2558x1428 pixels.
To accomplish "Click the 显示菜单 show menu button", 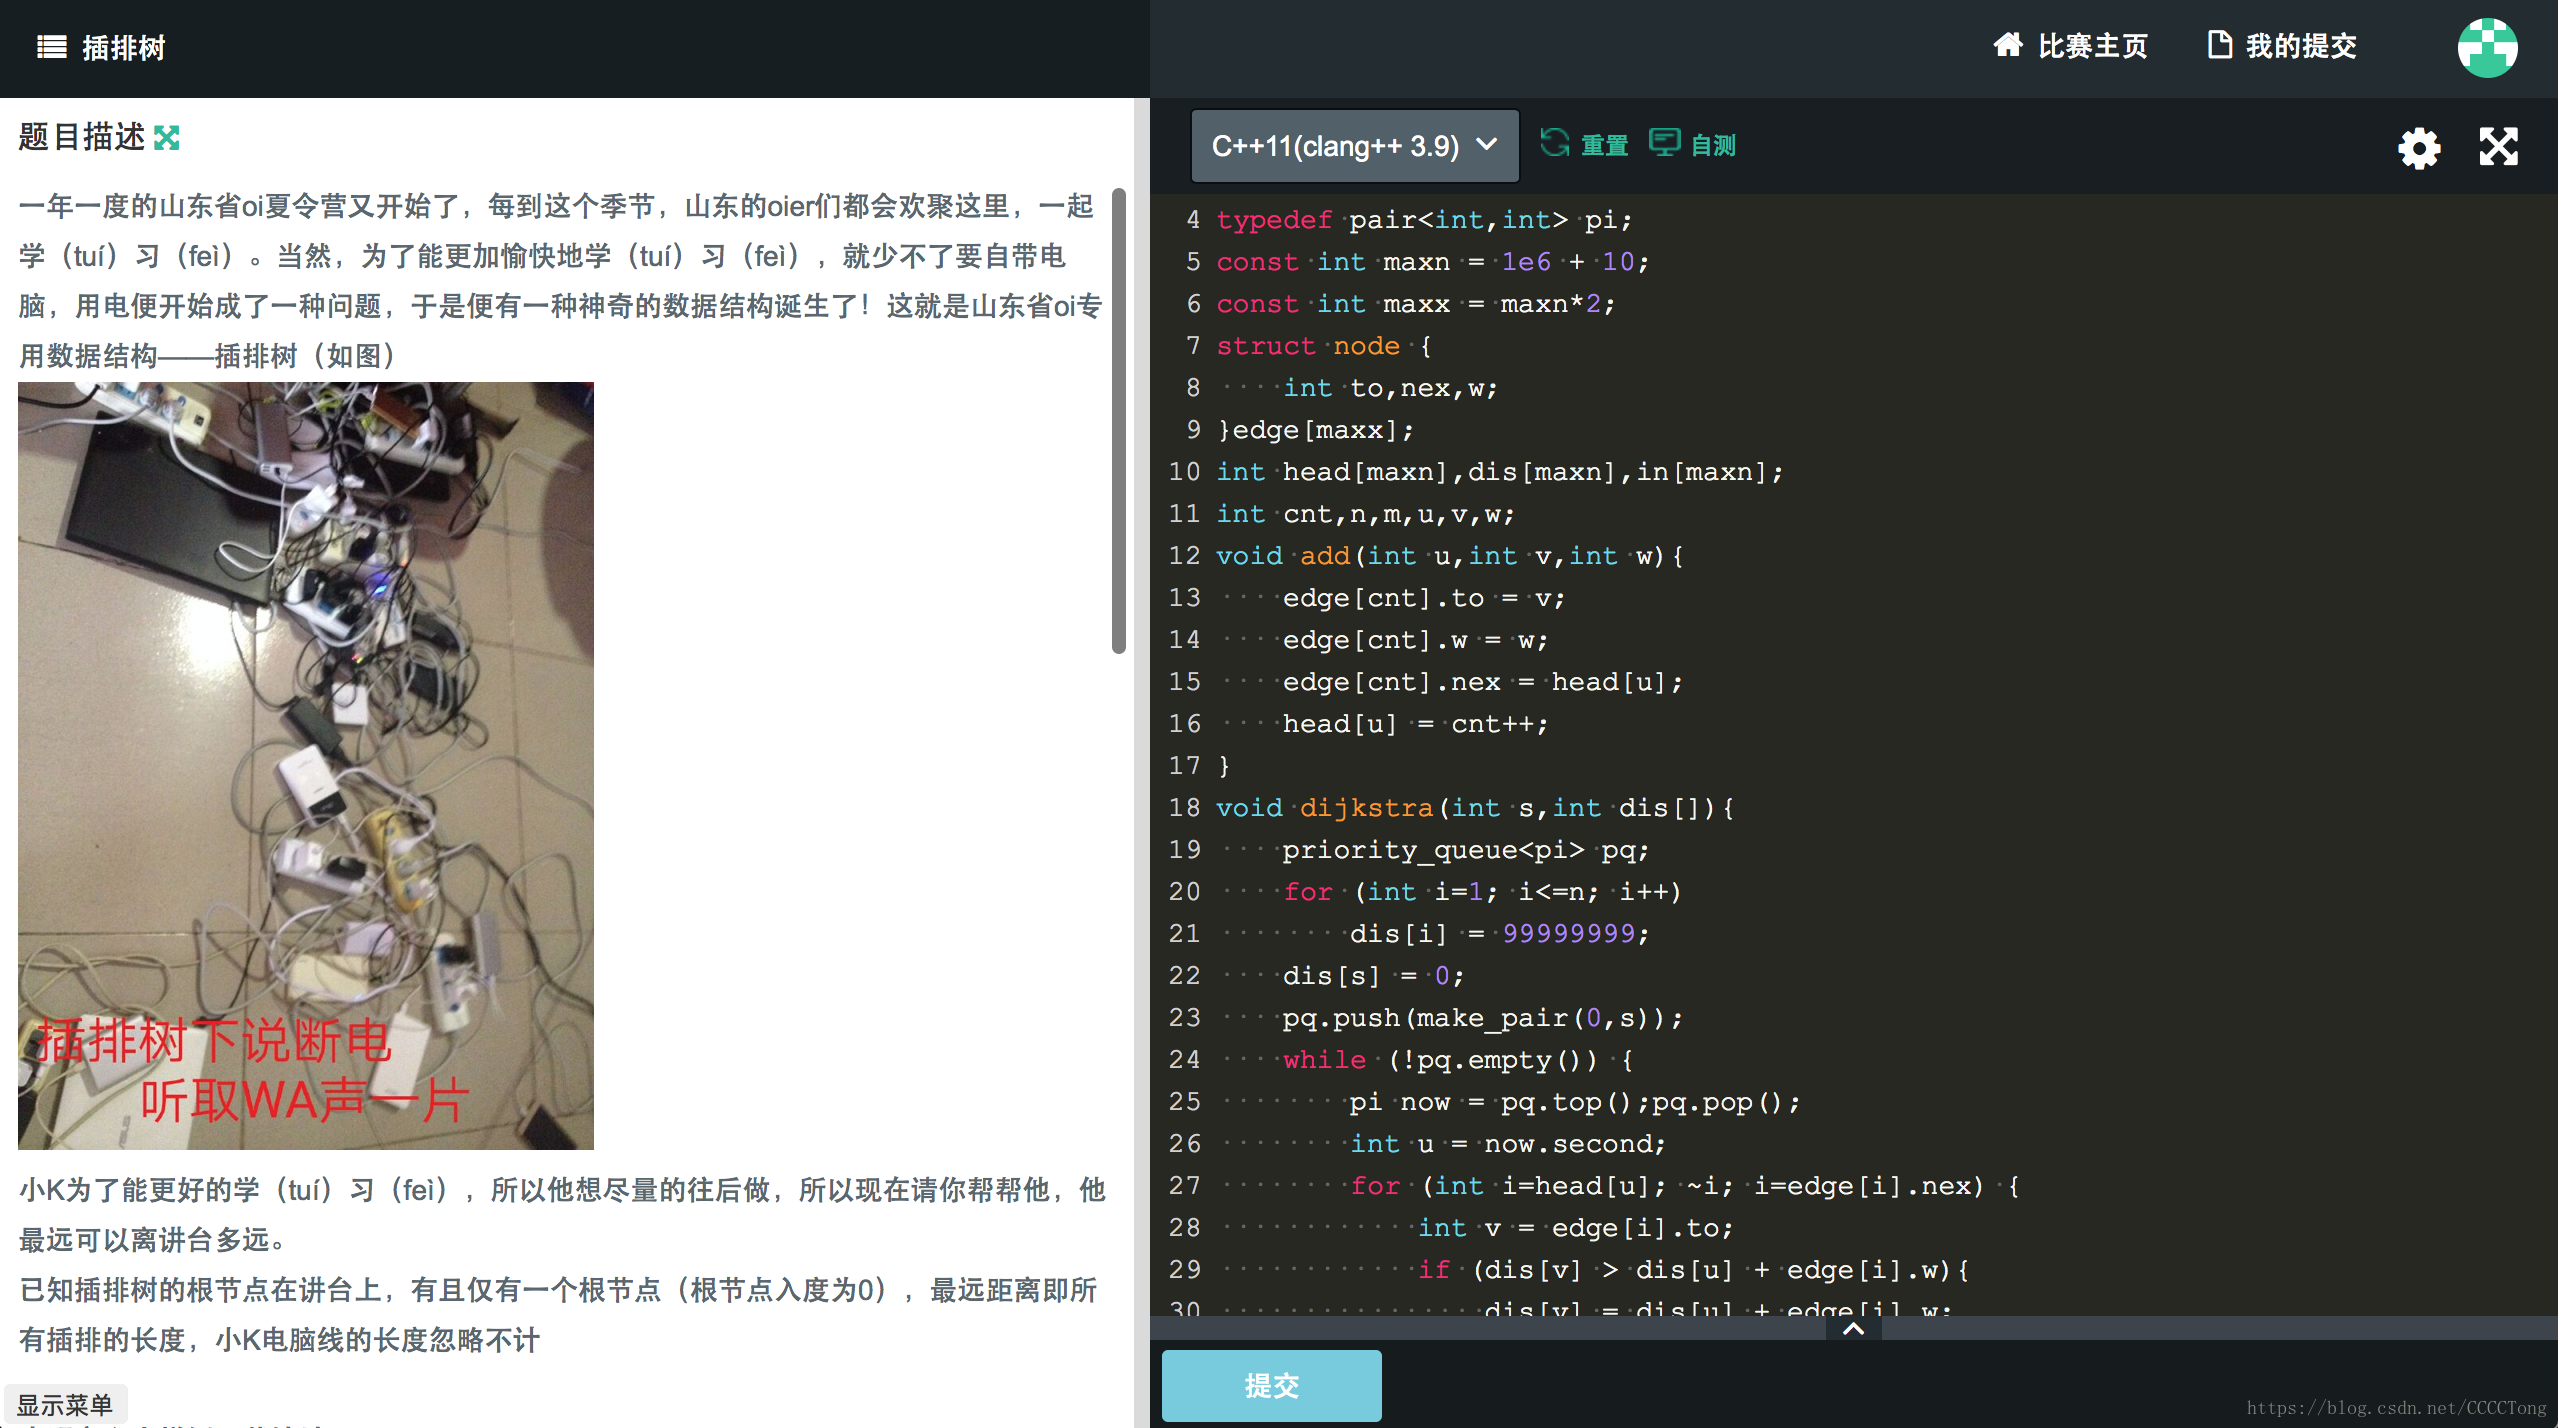I will (65, 1404).
